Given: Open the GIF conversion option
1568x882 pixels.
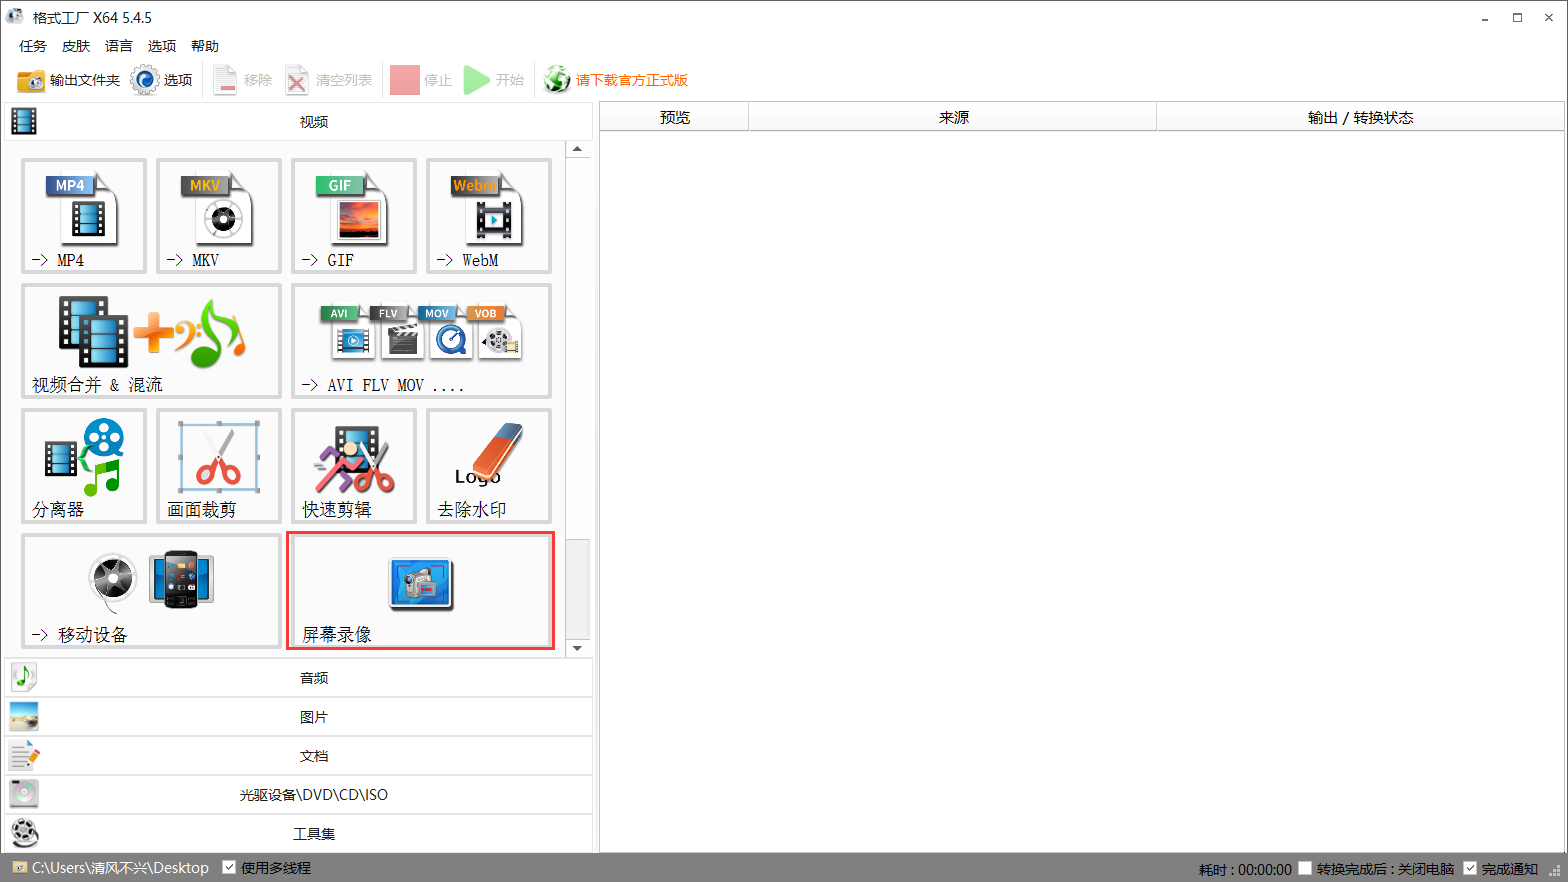Looking at the screenshot, I should (x=354, y=216).
